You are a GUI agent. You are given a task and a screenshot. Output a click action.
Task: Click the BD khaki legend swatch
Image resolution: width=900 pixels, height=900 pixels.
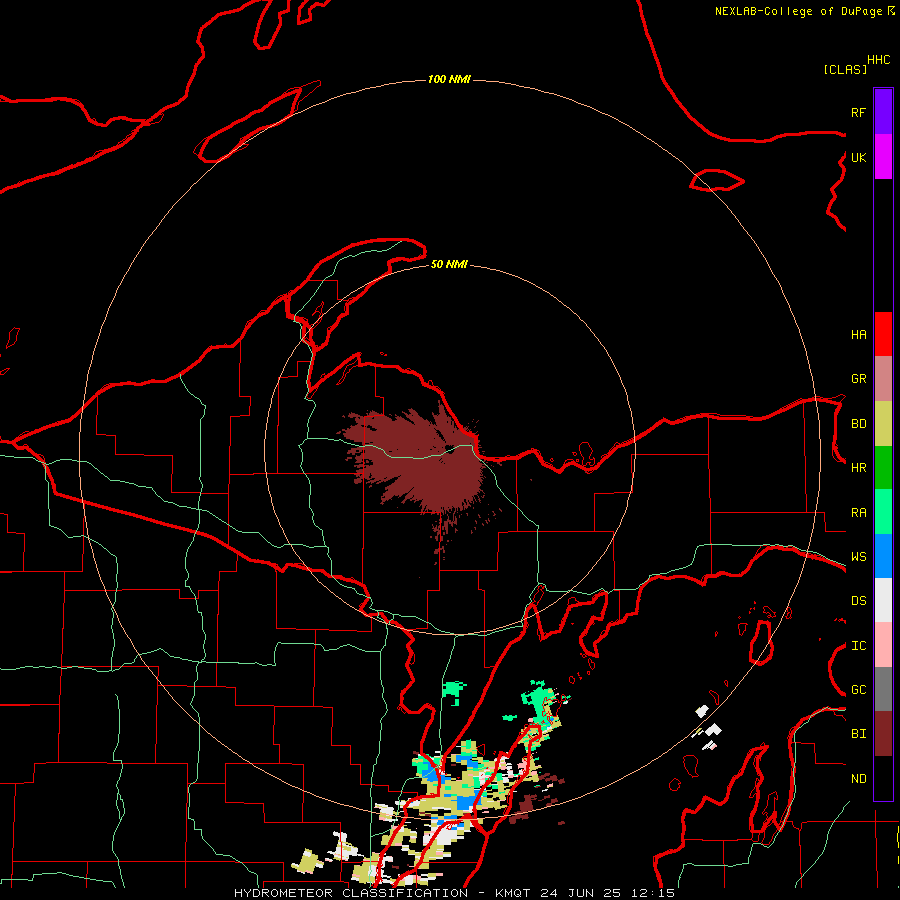tap(883, 424)
